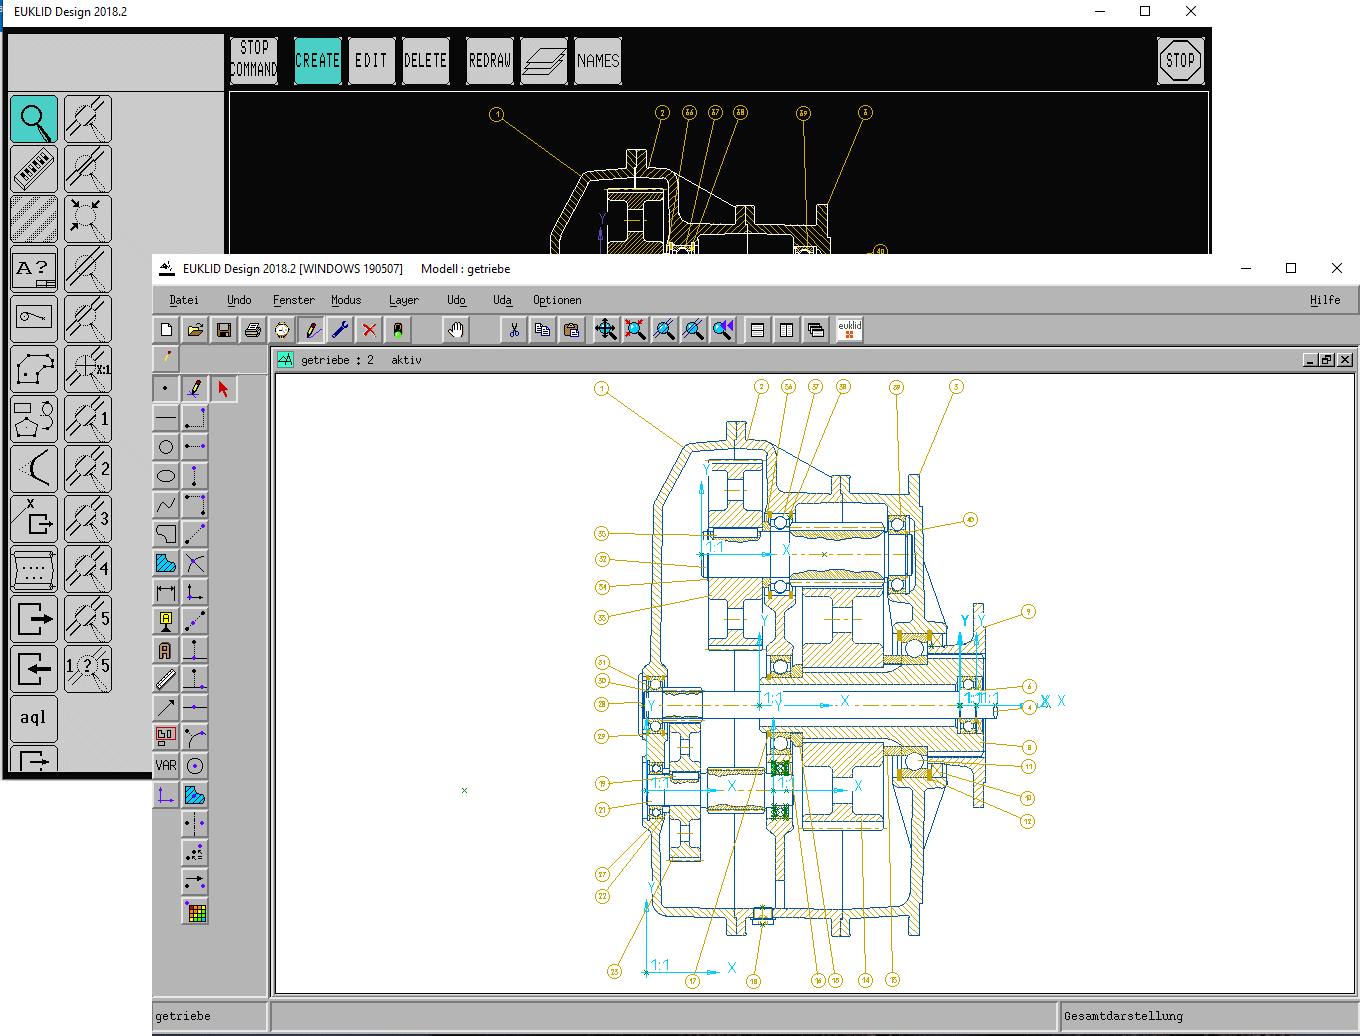Click the euklid logo toolbar button
Screen dimensions: 1360x1036
(850, 330)
